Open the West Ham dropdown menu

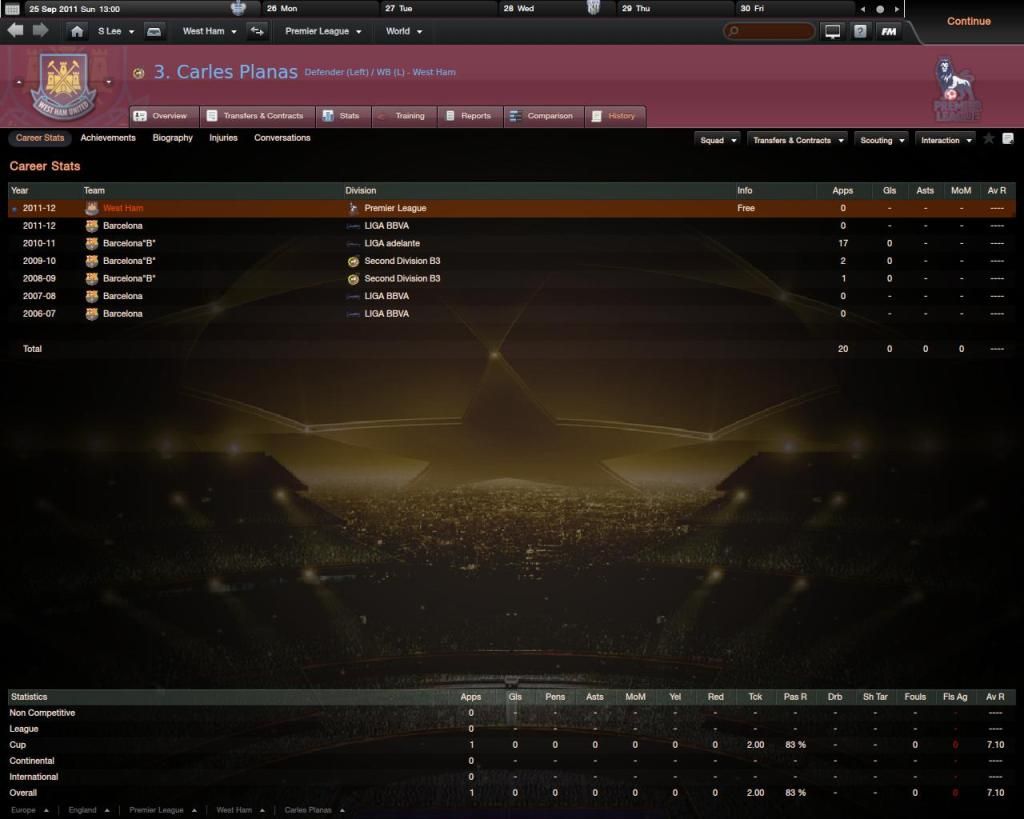(x=209, y=31)
